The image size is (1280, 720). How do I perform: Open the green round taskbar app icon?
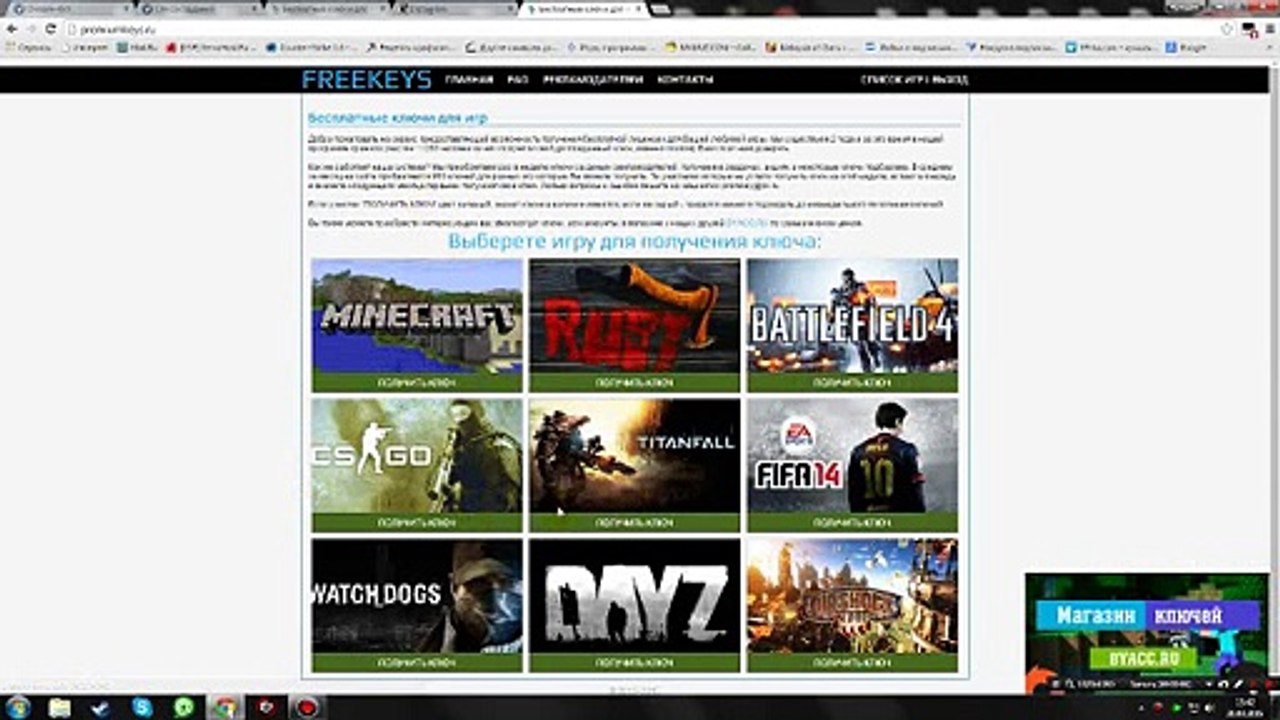coord(184,707)
